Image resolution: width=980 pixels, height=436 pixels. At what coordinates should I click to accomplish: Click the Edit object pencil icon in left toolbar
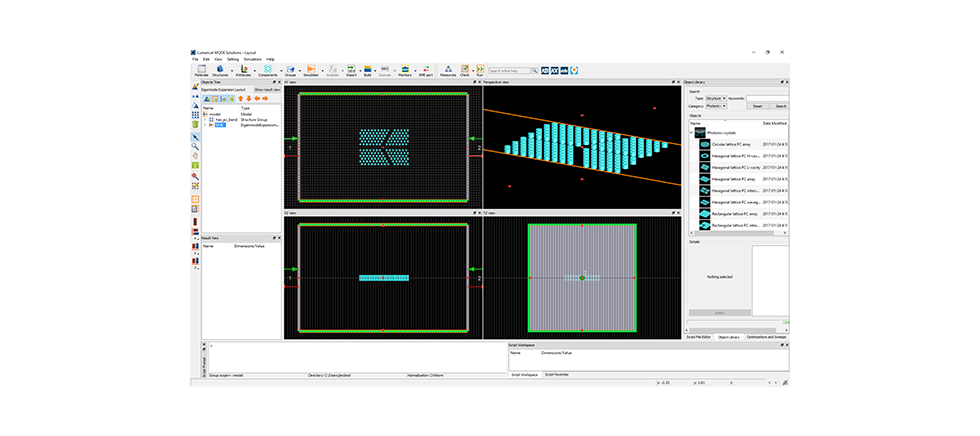[195, 86]
